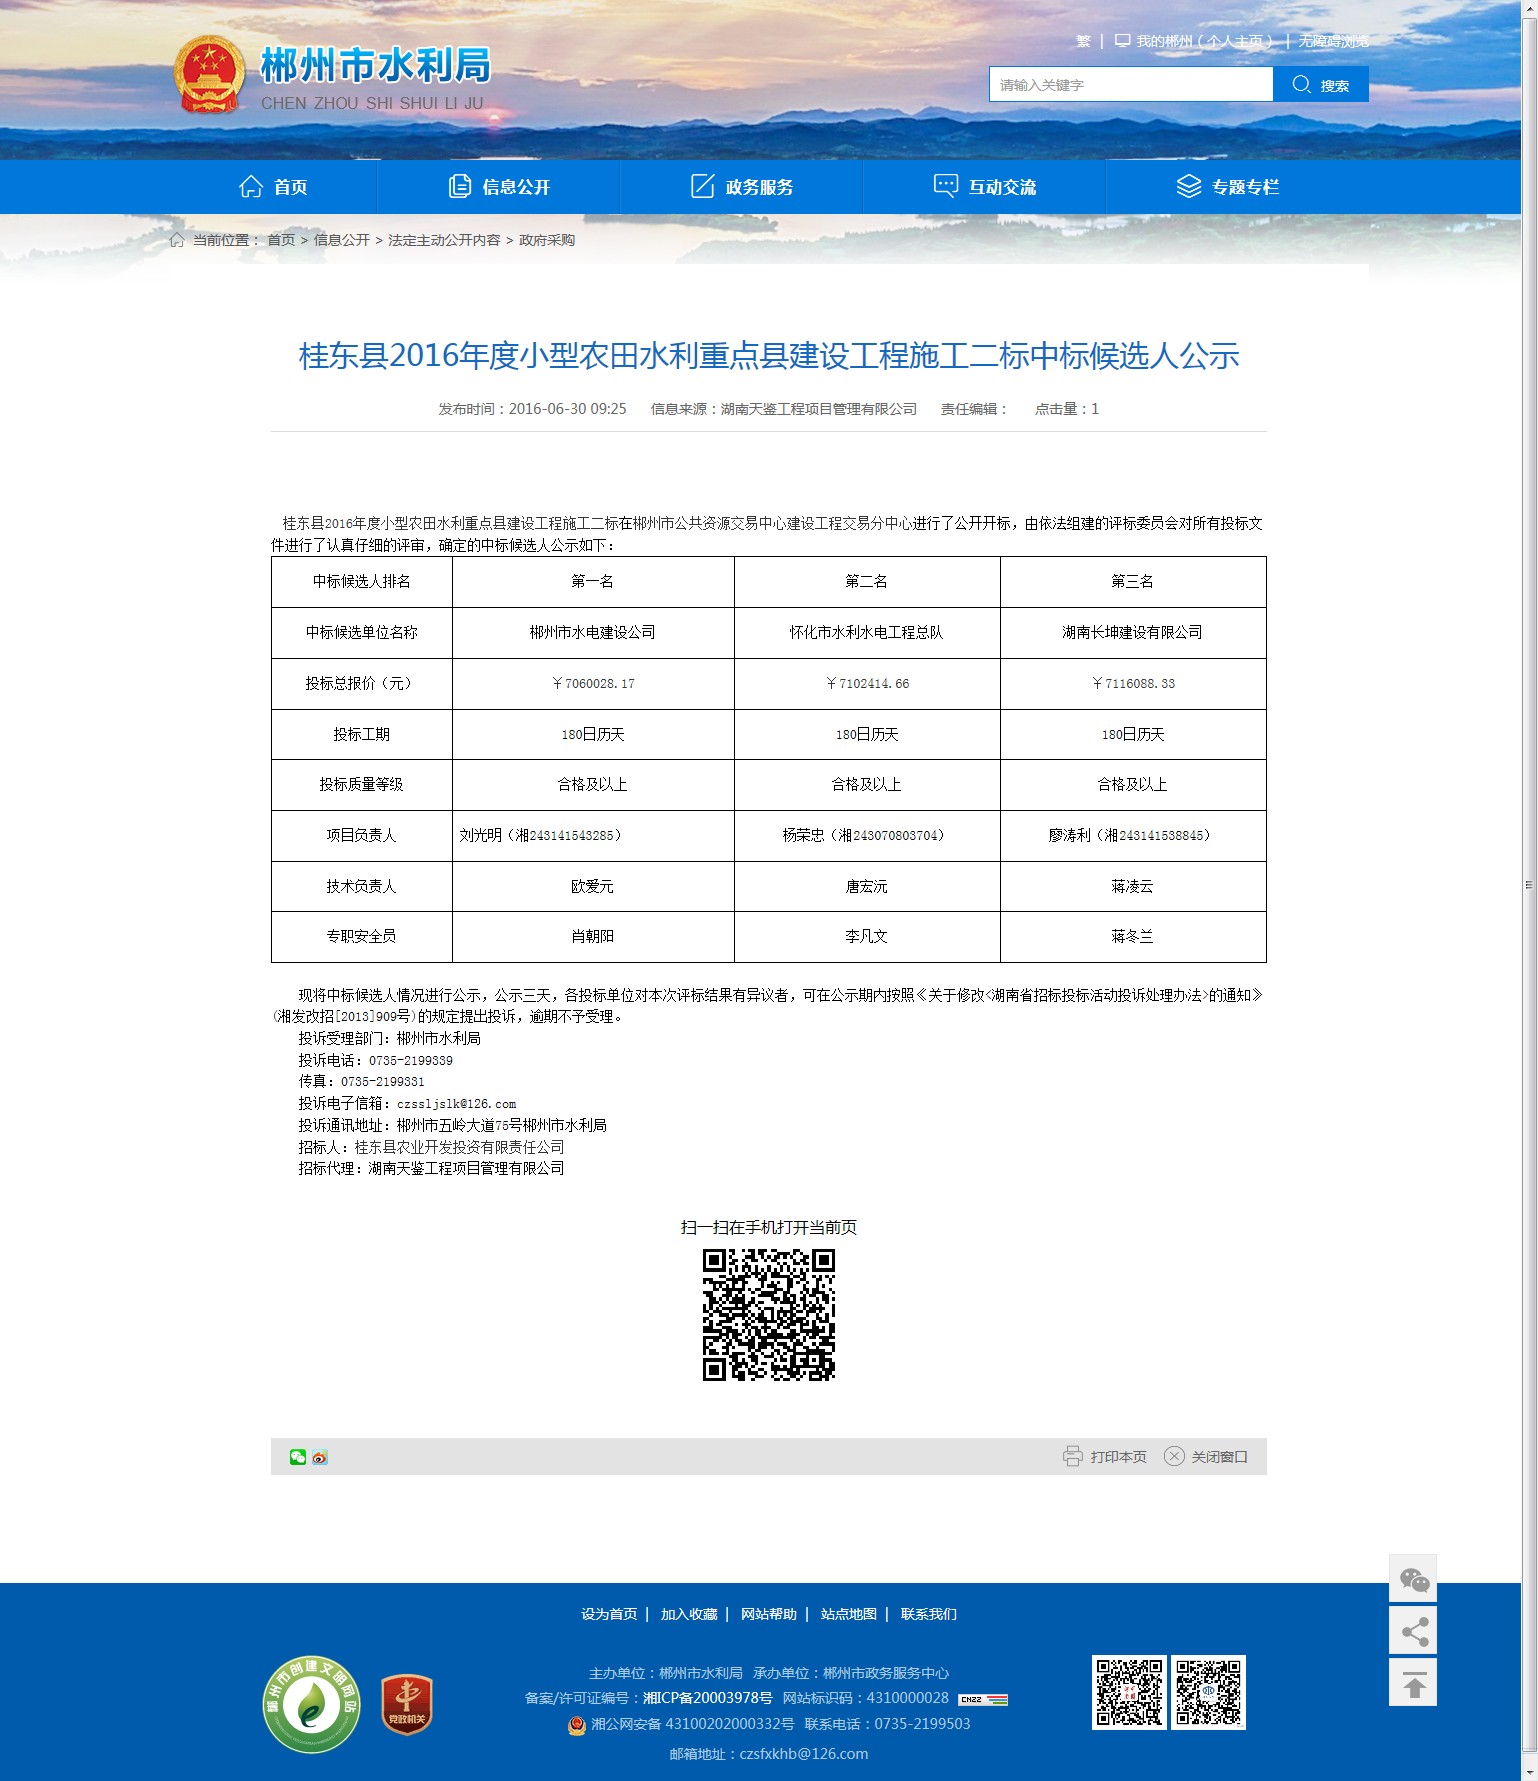
Task: Click breadcrumb link 法定主动公开内容
Action: point(444,240)
